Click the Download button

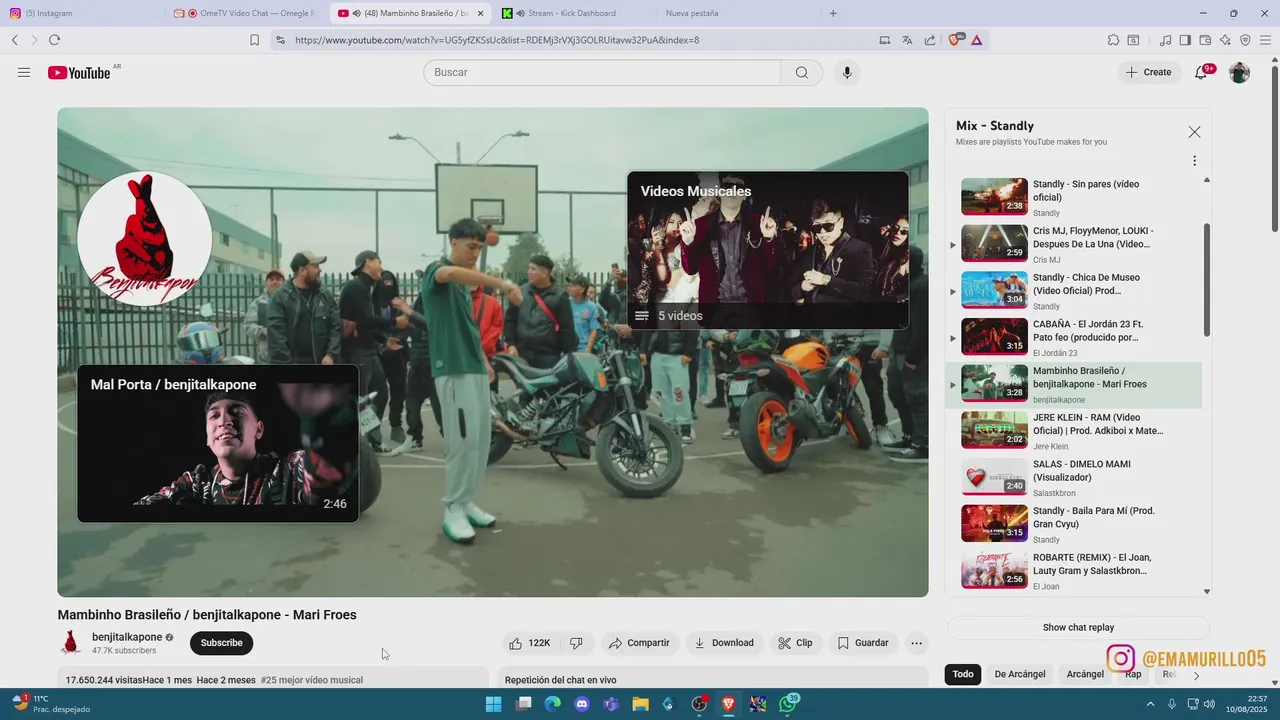click(724, 643)
